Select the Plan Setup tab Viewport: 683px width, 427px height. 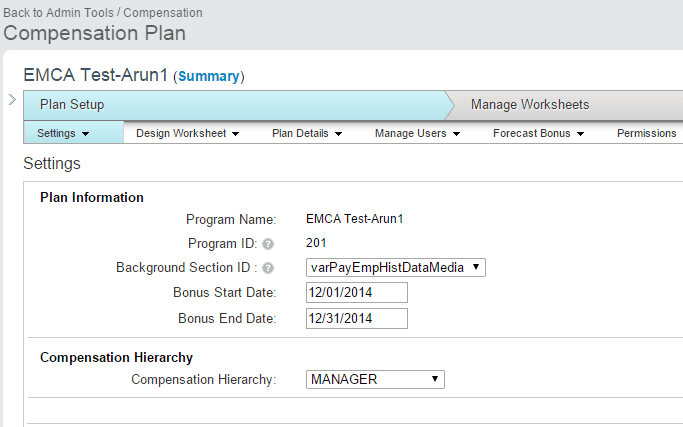(x=72, y=105)
